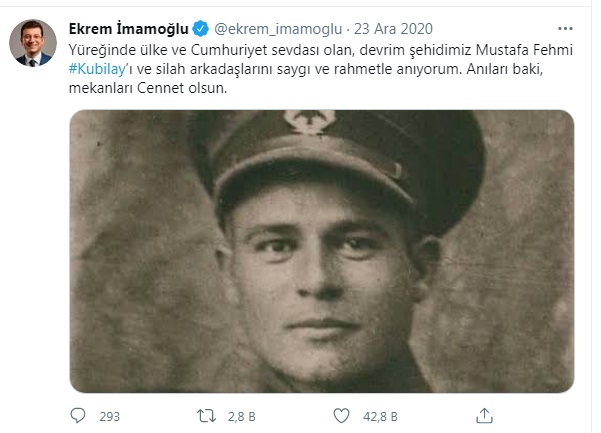Click the 23 Ara 2020 timestamp
The image size is (601, 433).
point(393,29)
